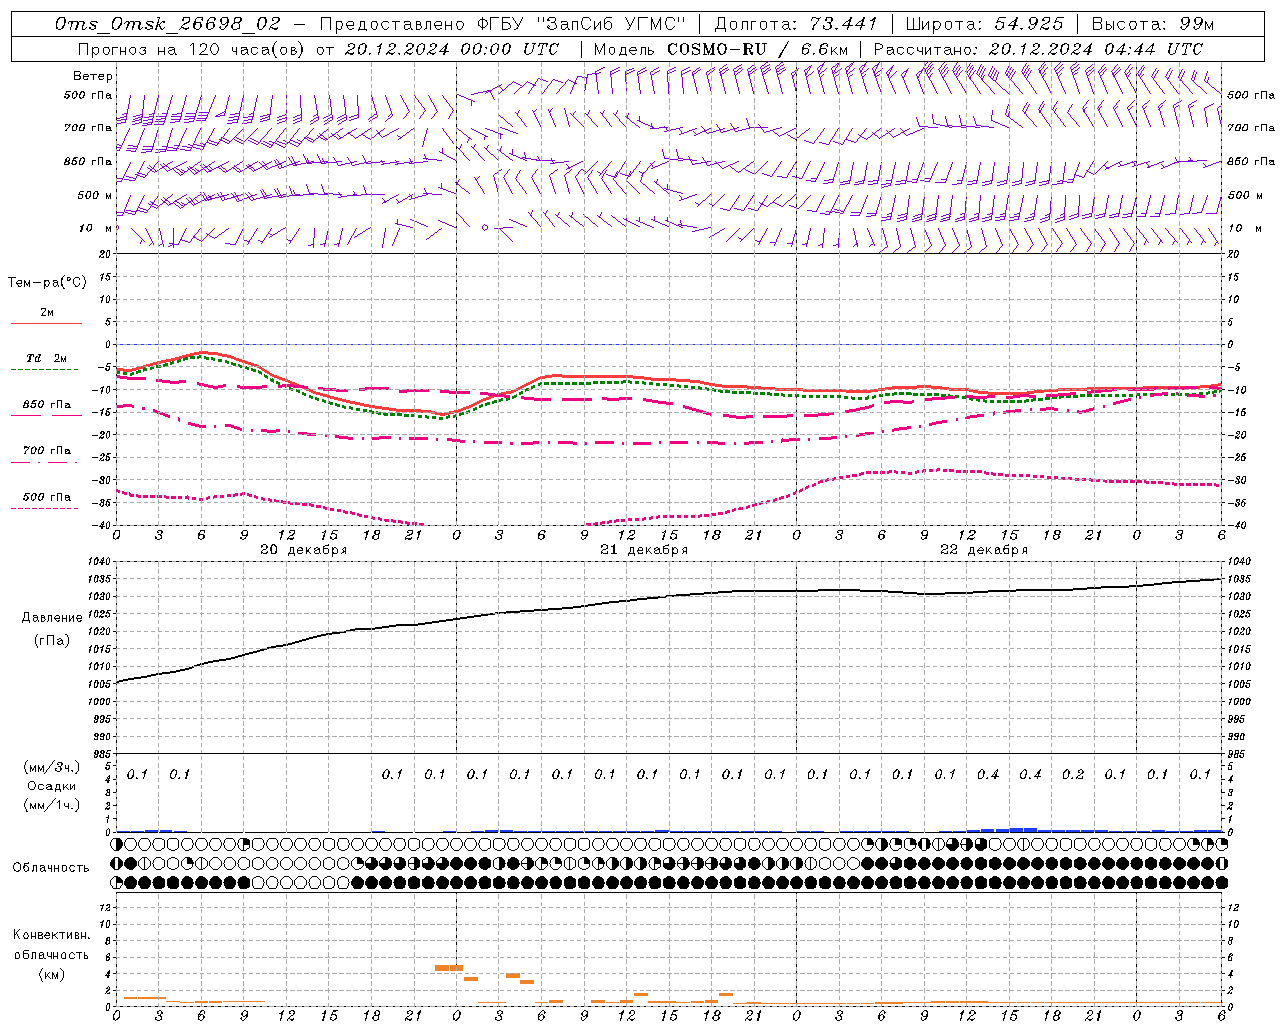Click the '500 гПа' temperature legend entry
Viewport: 1280px width, 1024px height.
[x=47, y=496]
